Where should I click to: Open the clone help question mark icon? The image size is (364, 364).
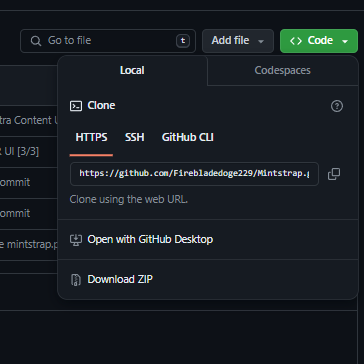click(x=337, y=106)
